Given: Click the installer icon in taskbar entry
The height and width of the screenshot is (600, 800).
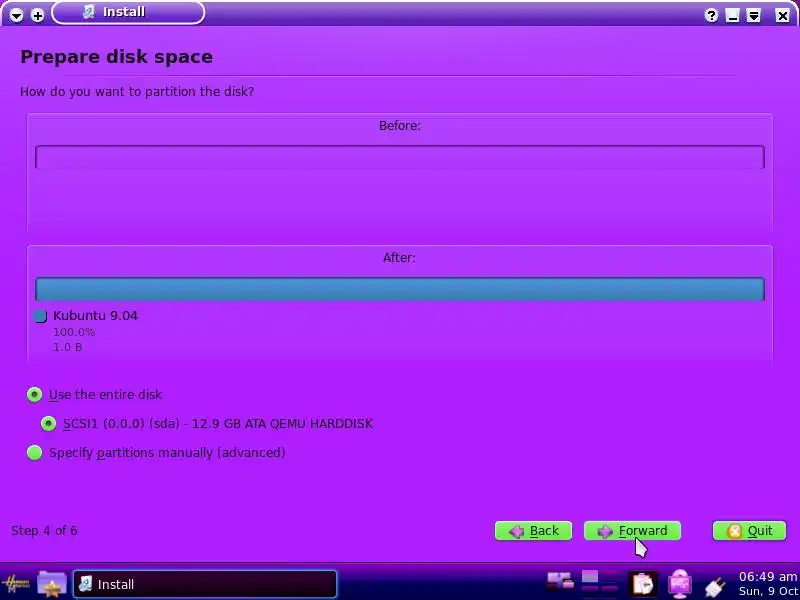Looking at the screenshot, I should click(86, 584).
